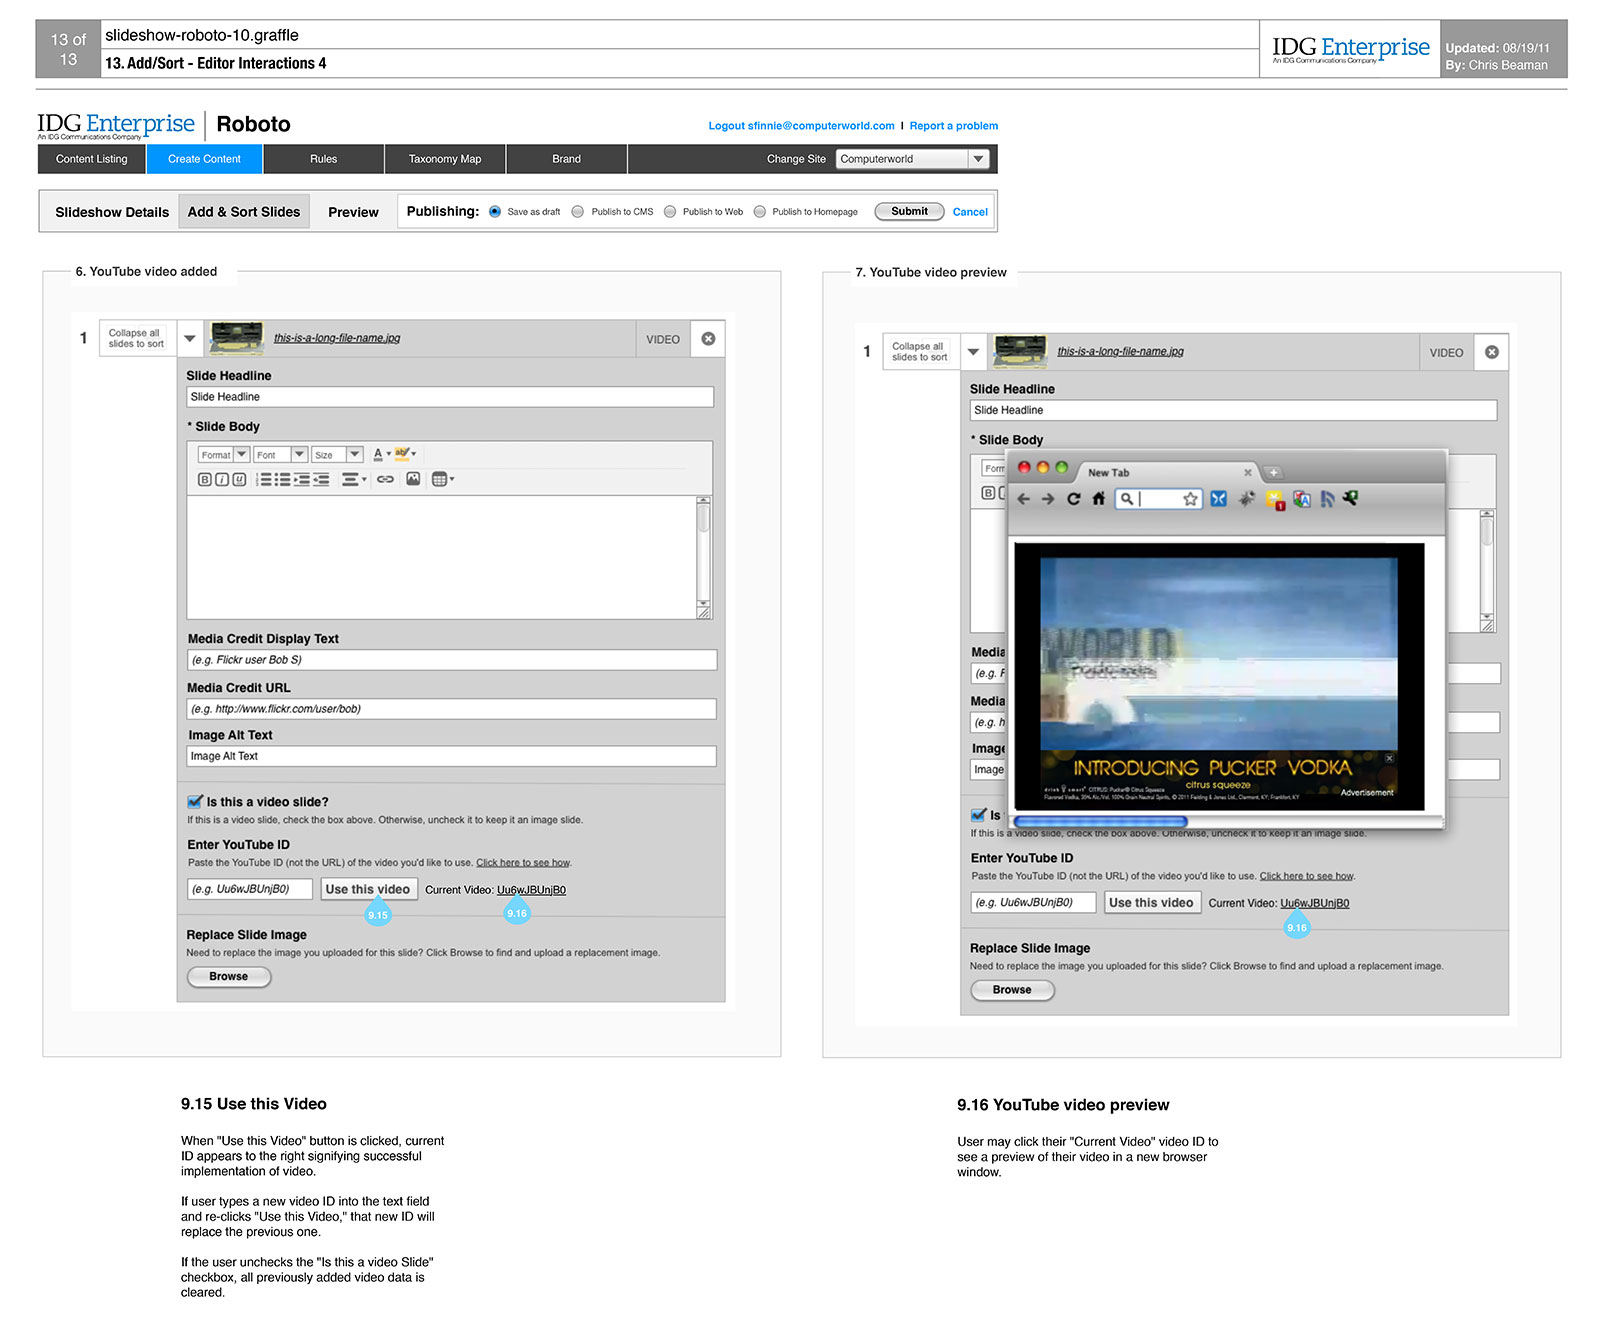Click RSS feed extension icon in browser
The width and height of the screenshot is (1600, 1330).
click(1327, 499)
